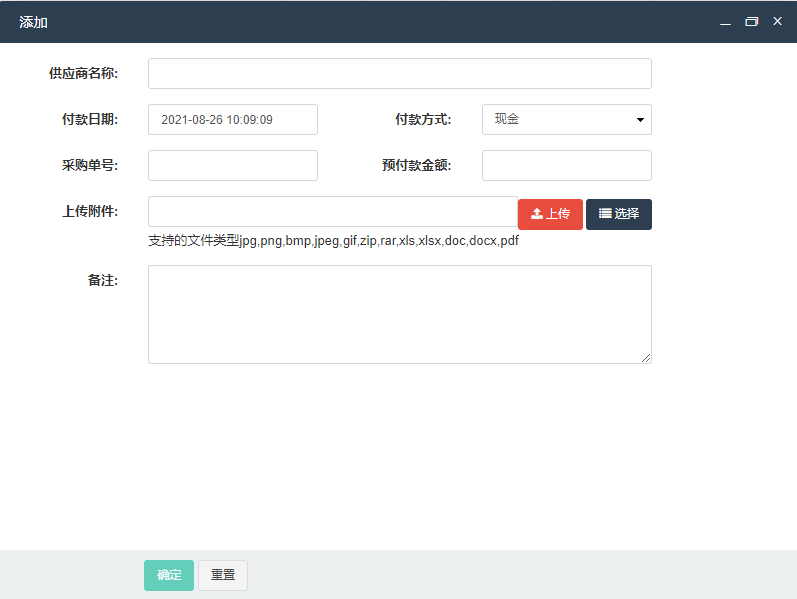Click the 付款方式 label

(423, 119)
